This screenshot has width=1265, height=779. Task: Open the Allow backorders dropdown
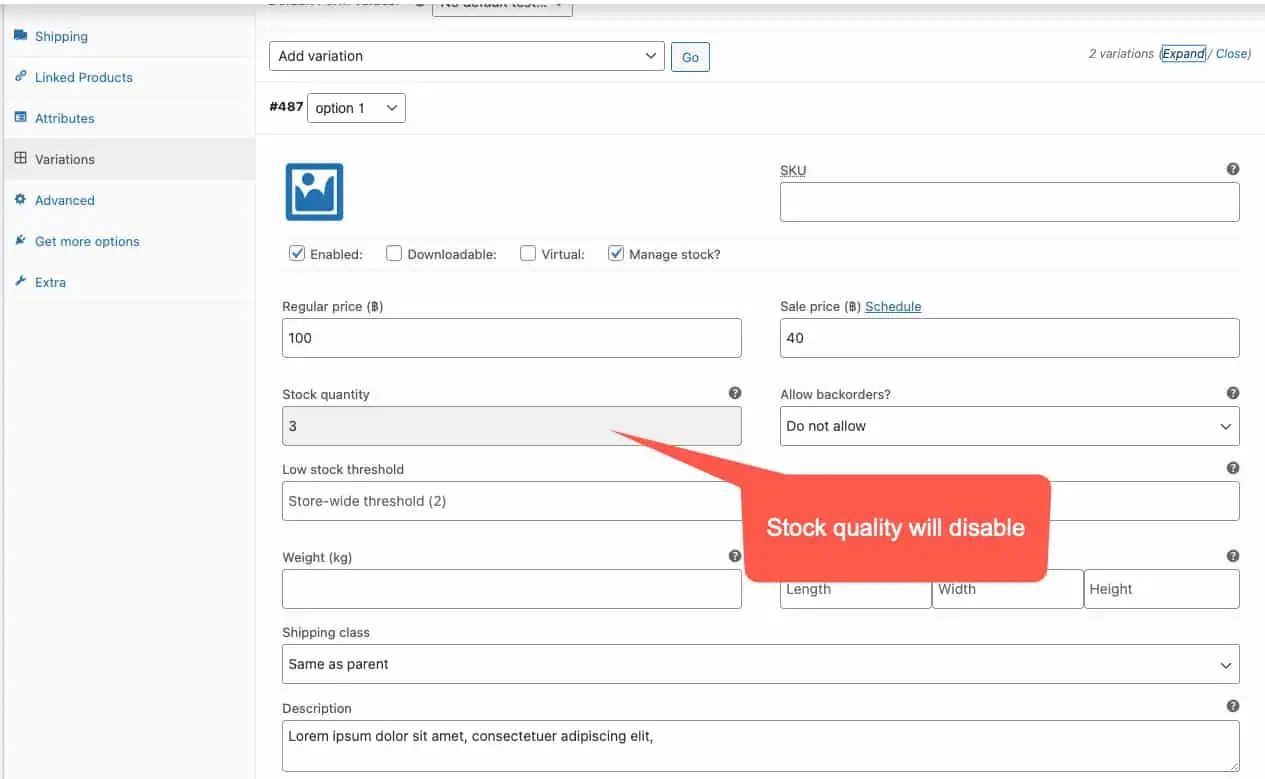click(1008, 426)
